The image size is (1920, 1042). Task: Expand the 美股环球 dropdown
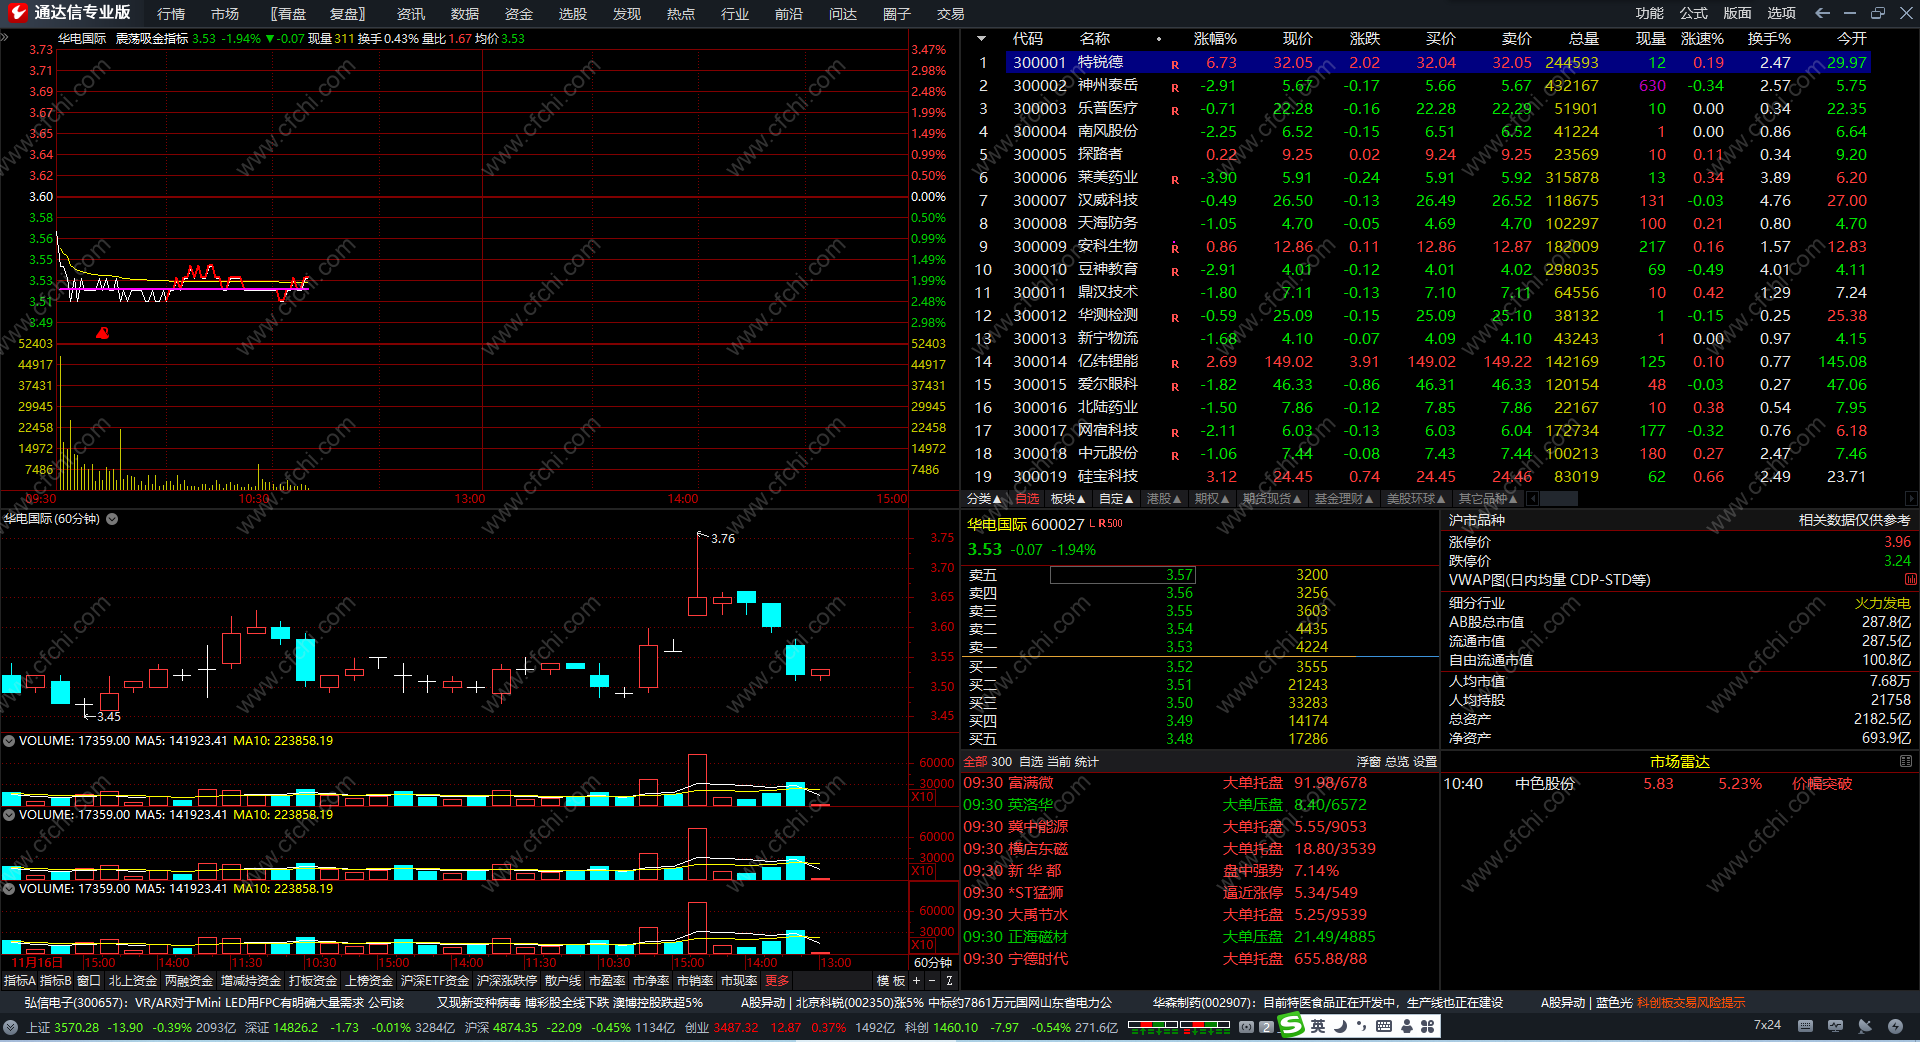coord(1416,499)
